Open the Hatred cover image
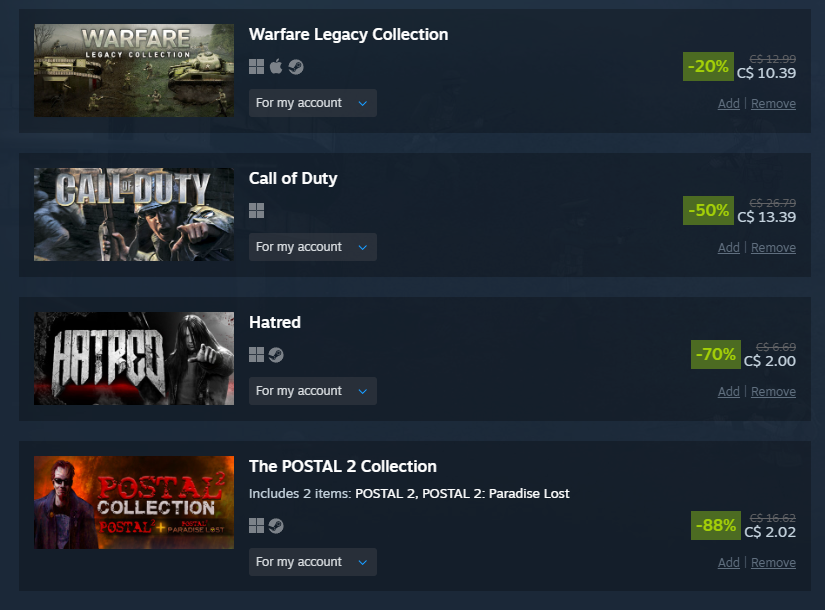Screen dimensions: 825x610 coord(134,358)
